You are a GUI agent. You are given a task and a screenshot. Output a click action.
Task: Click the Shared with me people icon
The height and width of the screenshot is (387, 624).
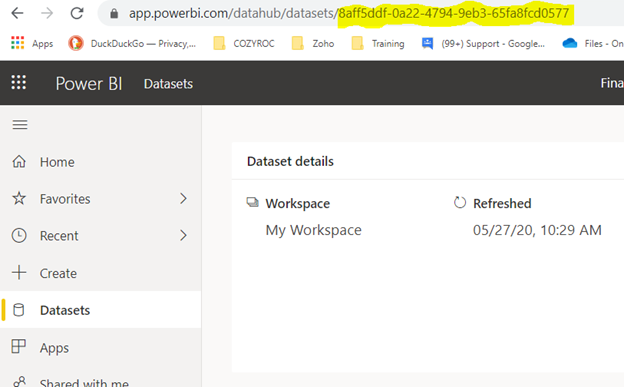pos(20,382)
